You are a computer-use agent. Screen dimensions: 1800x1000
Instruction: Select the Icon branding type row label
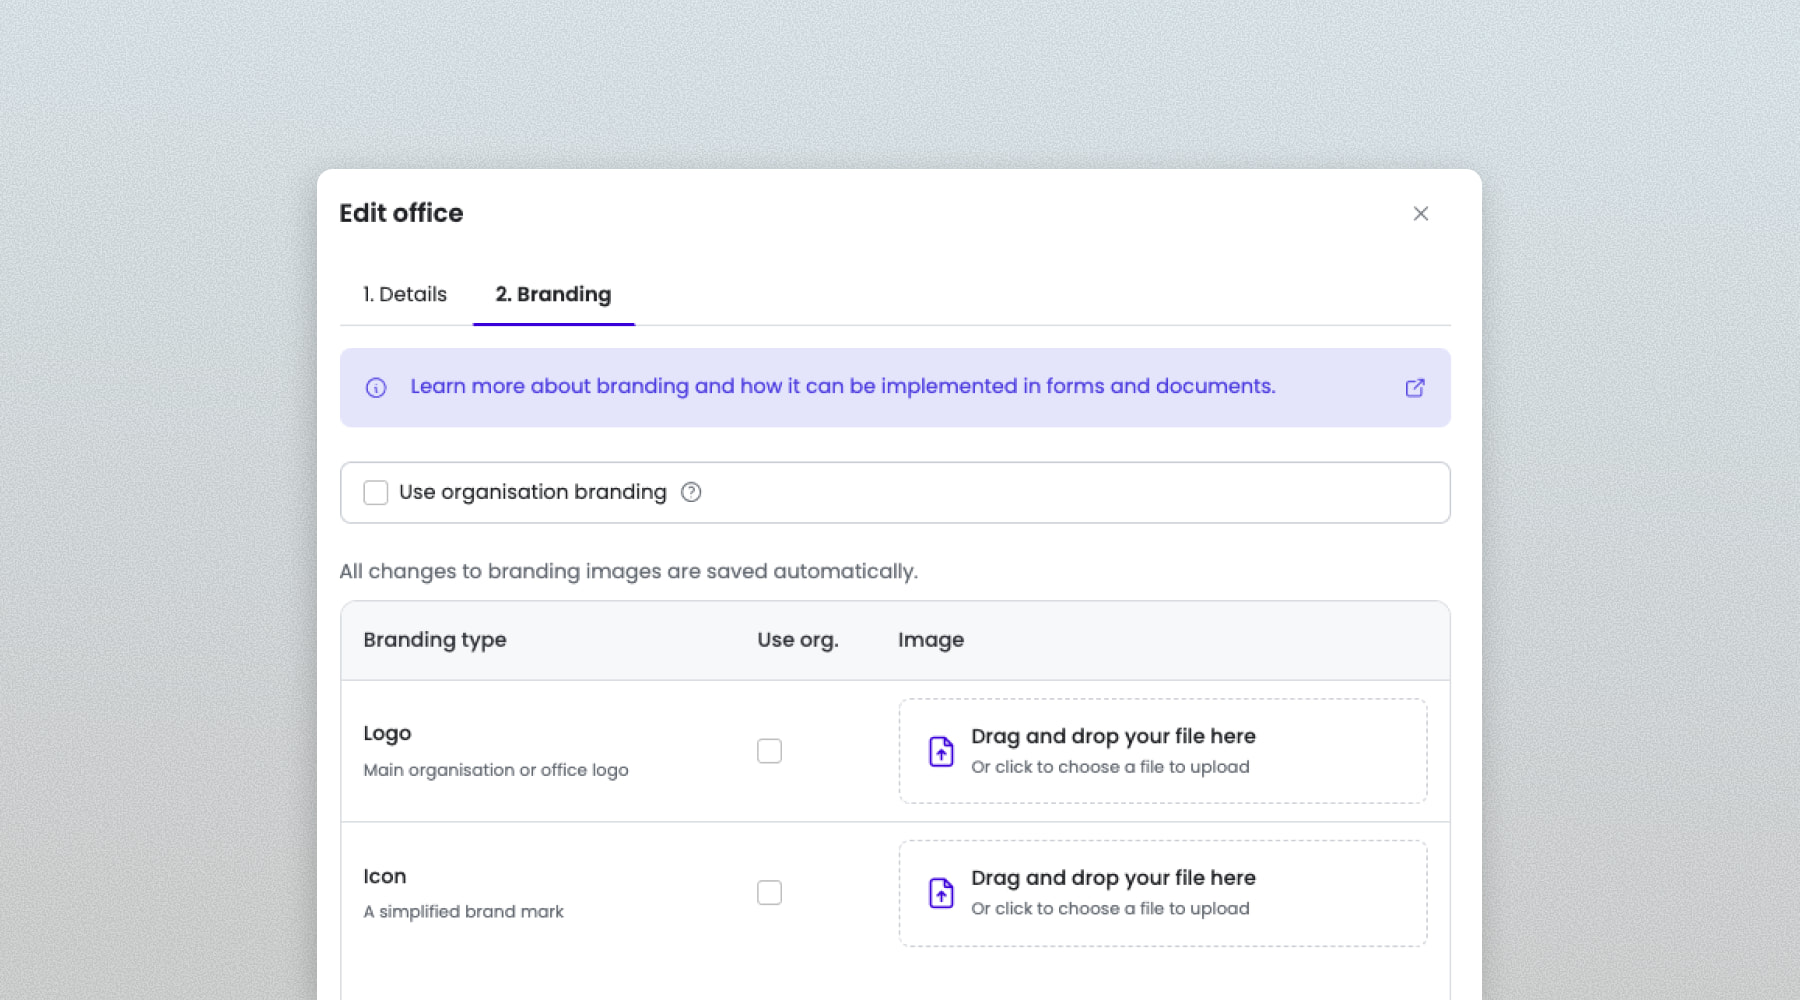pyautogui.click(x=385, y=877)
